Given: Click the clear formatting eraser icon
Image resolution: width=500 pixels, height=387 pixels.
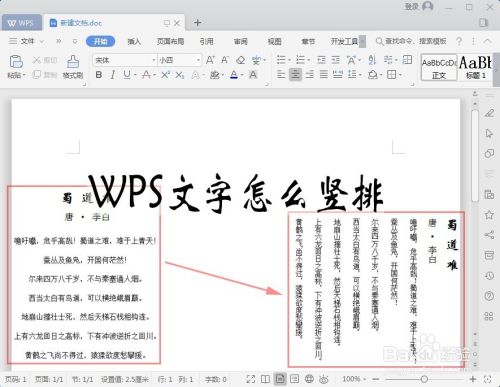Looking at the screenshot, I should [x=240, y=60].
